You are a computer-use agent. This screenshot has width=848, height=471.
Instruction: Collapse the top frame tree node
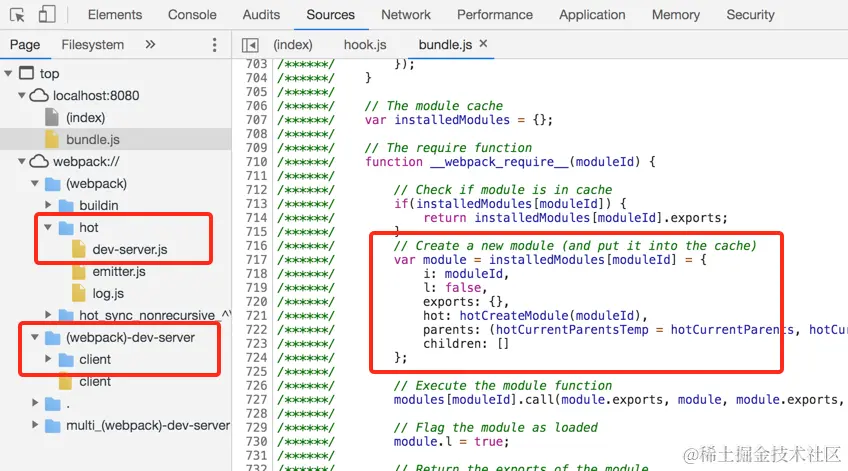tap(8, 73)
